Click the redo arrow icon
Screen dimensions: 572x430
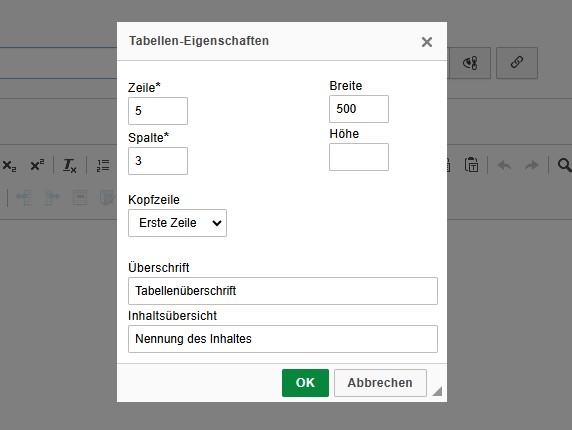click(532, 166)
